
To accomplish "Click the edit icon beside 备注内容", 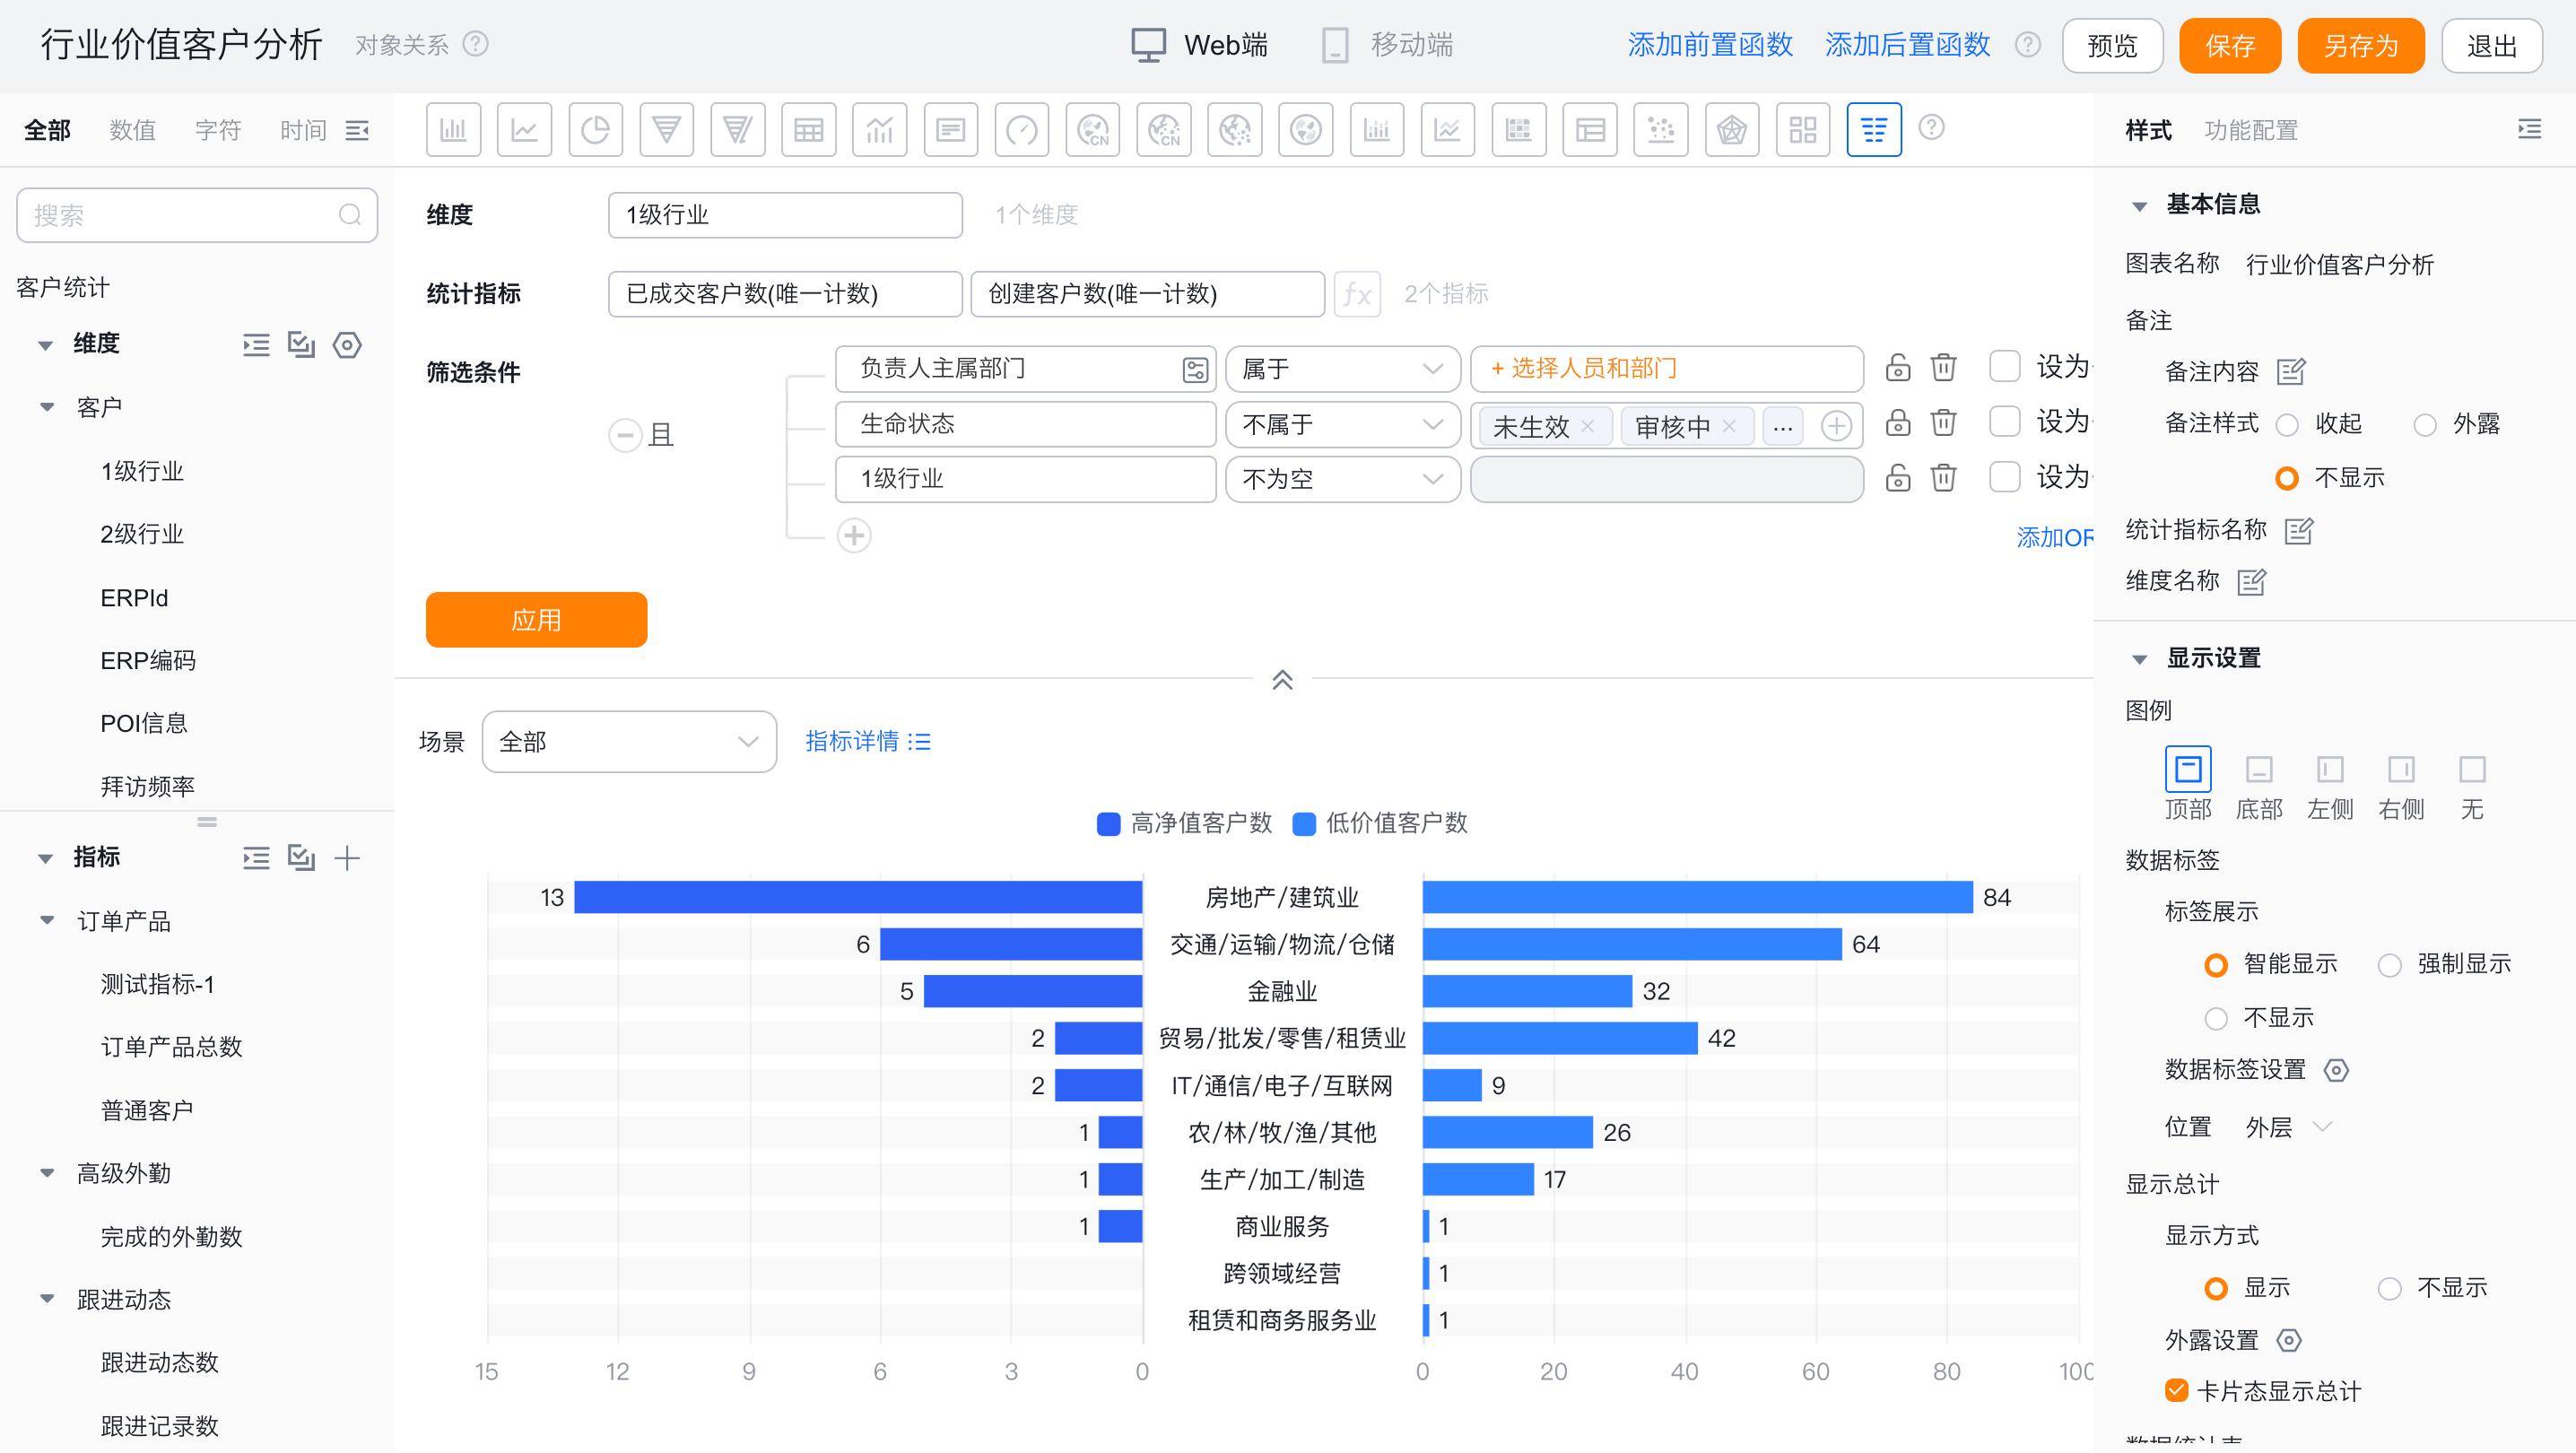I will [x=2290, y=372].
